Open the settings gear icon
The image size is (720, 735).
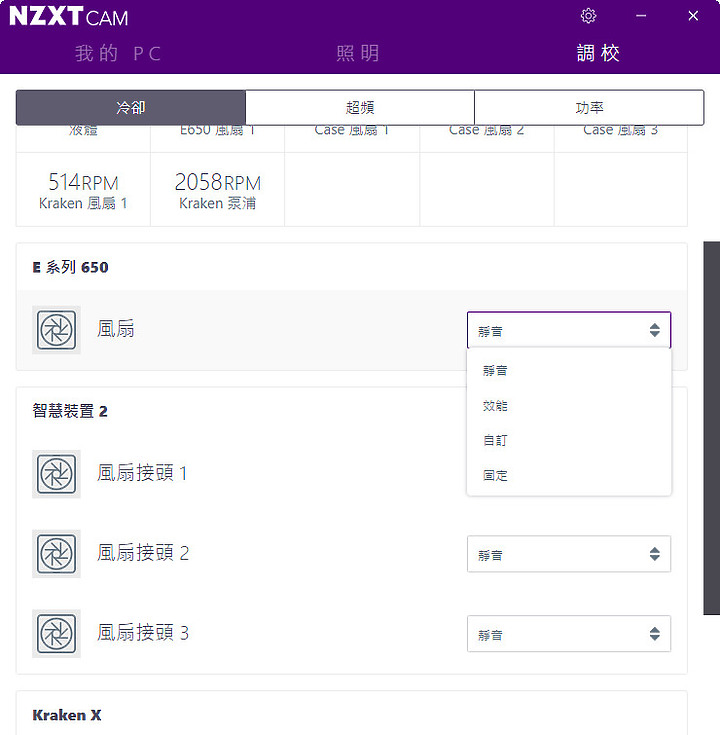click(x=588, y=16)
